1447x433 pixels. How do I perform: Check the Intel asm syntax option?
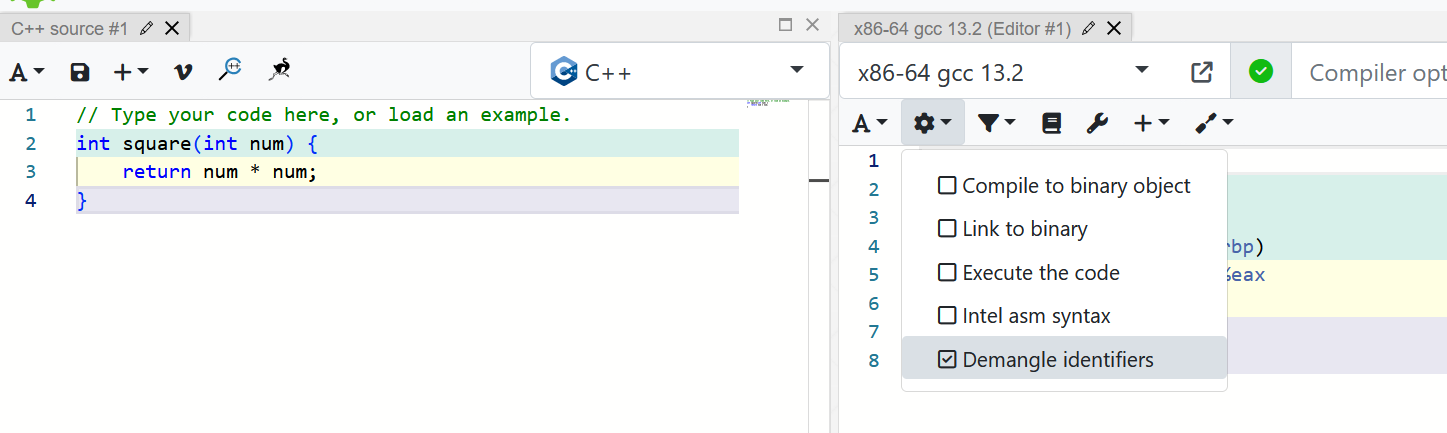point(947,316)
